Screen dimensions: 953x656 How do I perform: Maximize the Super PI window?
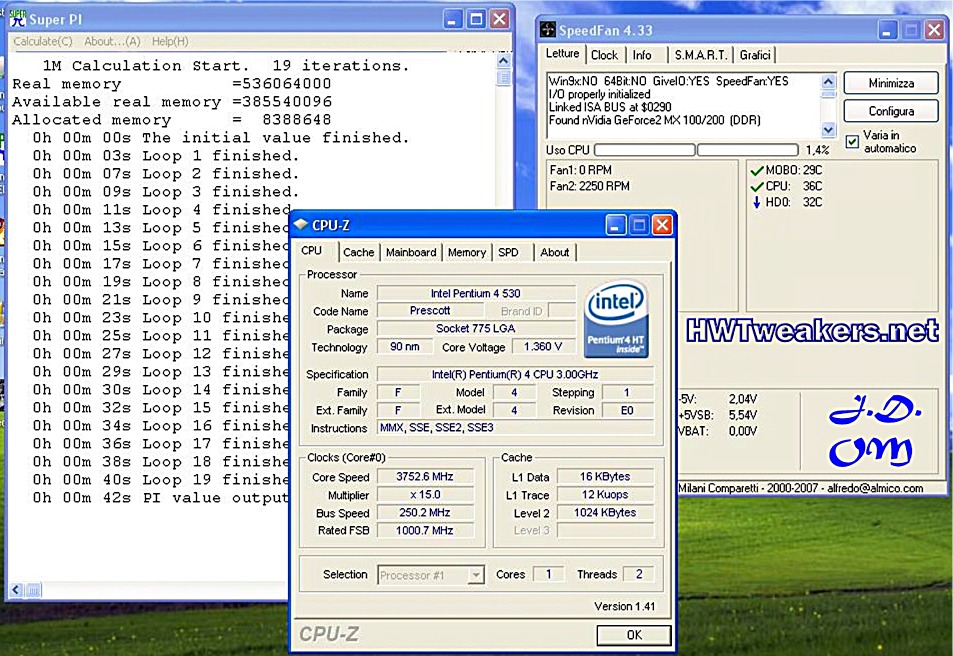[476, 19]
